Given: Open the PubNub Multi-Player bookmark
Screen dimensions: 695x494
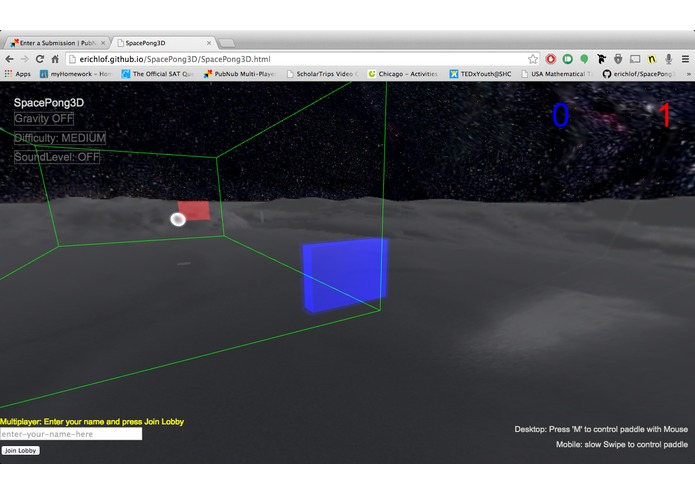Looking at the screenshot, I should (x=240, y=74).
